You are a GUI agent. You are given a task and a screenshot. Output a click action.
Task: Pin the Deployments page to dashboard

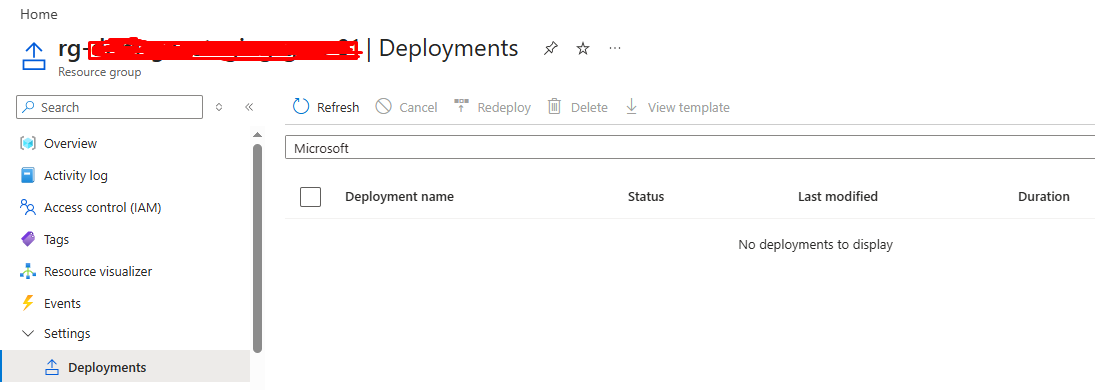tap(551, 48)
